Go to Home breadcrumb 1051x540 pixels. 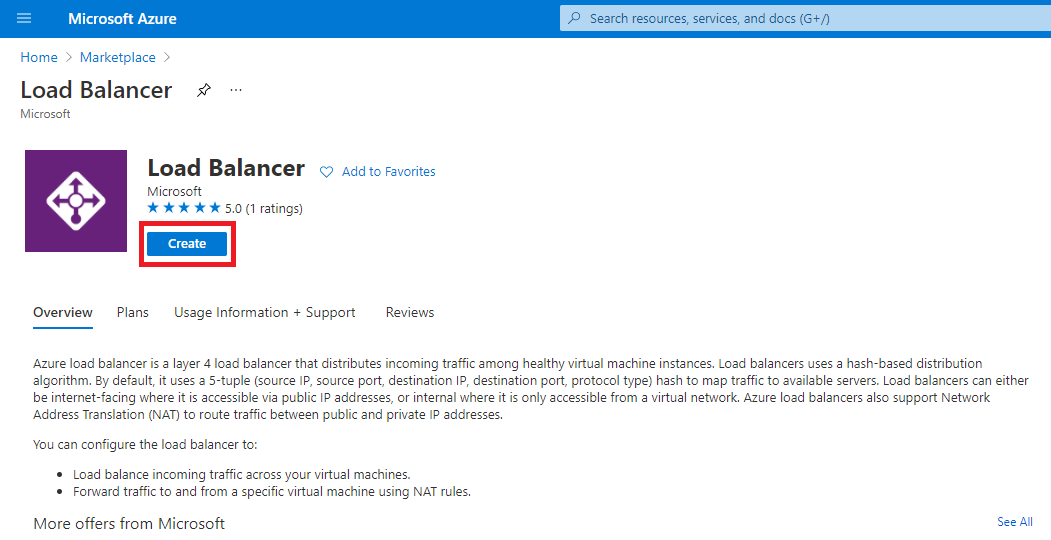click(x=39, y=57)
